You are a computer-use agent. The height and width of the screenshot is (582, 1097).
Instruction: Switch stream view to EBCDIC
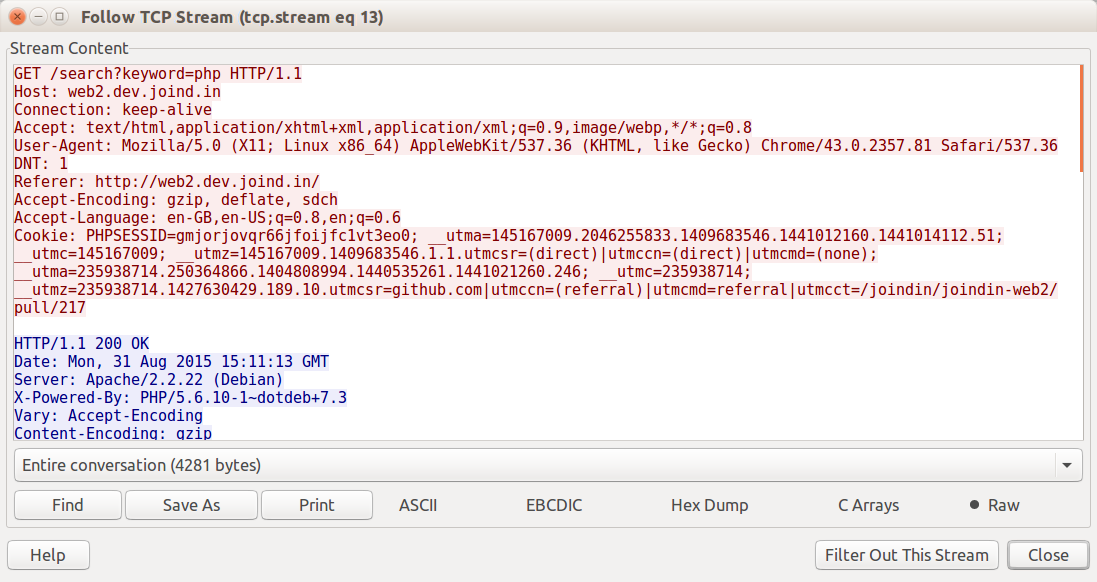point(553,505)
